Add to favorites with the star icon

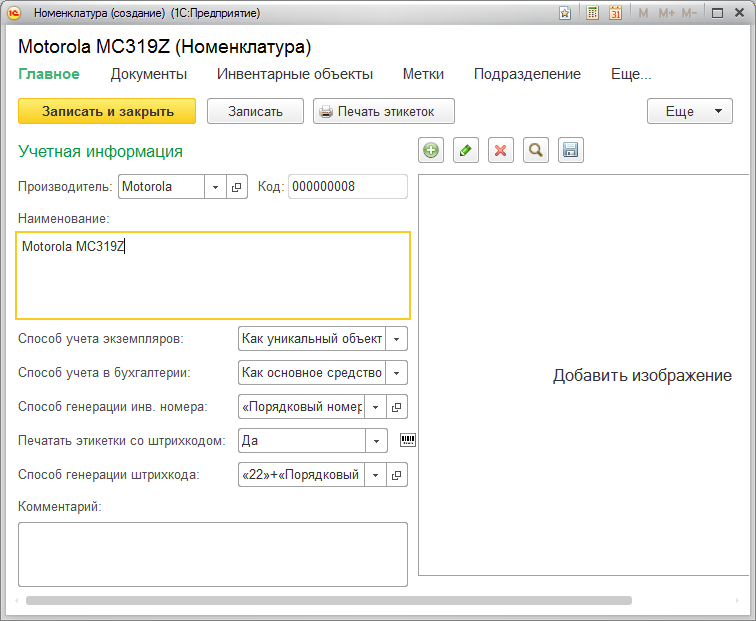[566, 13]
